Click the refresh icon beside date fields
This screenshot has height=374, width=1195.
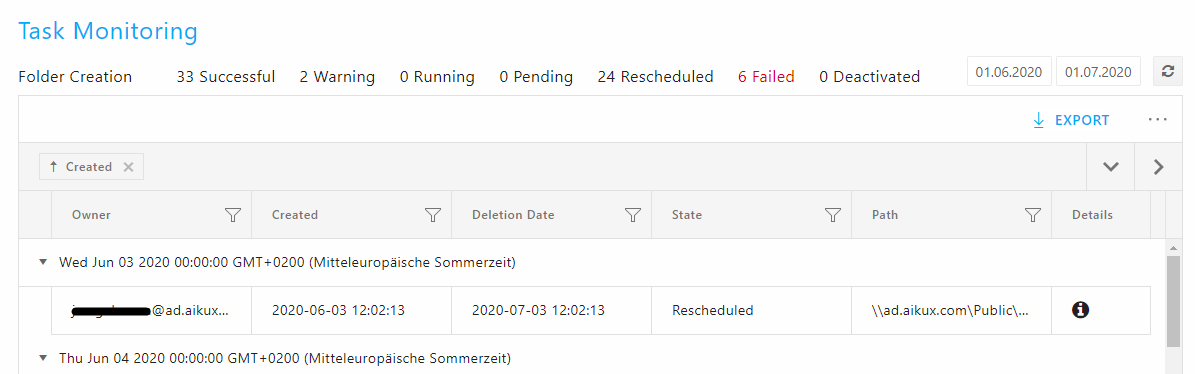coord(1166,72)
